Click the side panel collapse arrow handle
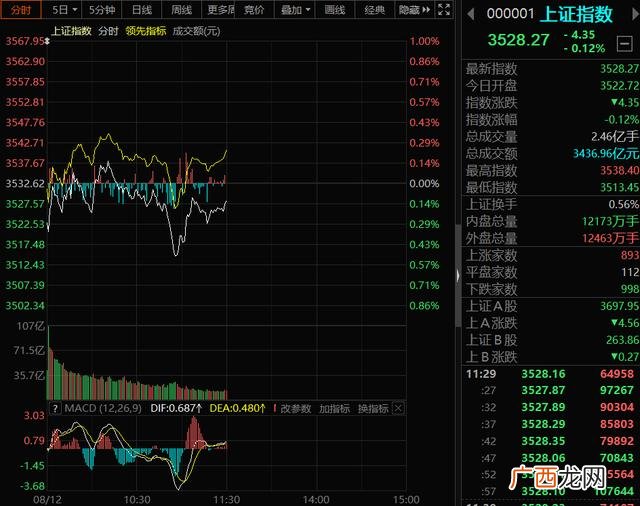 458,276
